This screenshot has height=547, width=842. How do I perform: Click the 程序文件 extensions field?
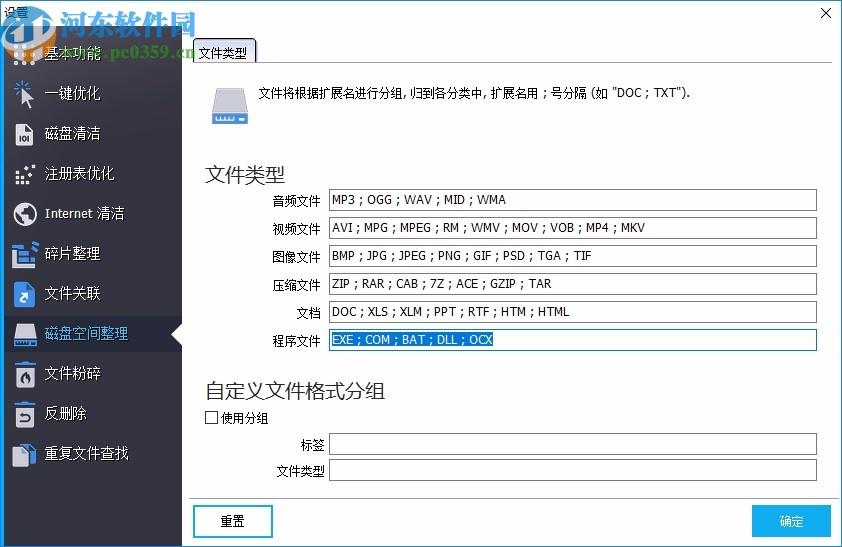click(572, 340)
